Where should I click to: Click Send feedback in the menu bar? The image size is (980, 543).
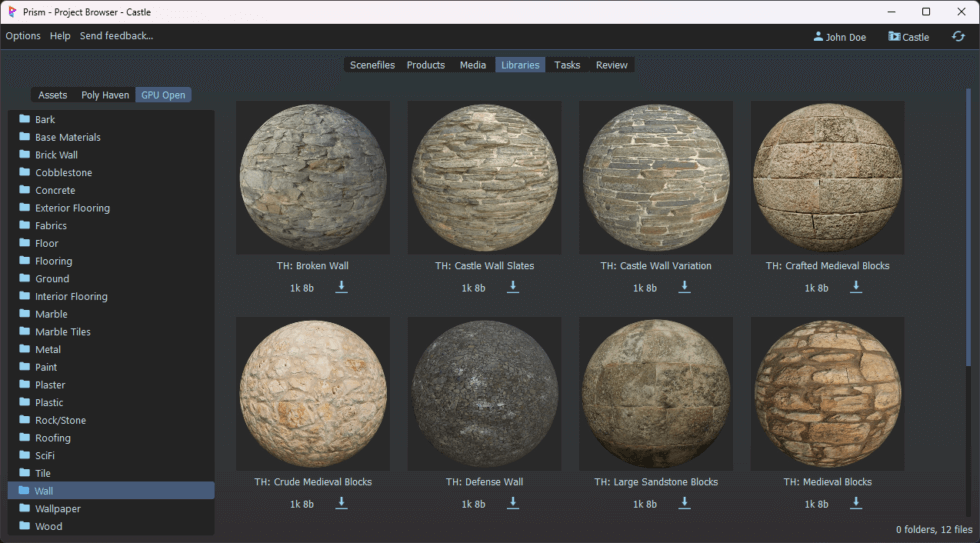(x=116, y=36)
